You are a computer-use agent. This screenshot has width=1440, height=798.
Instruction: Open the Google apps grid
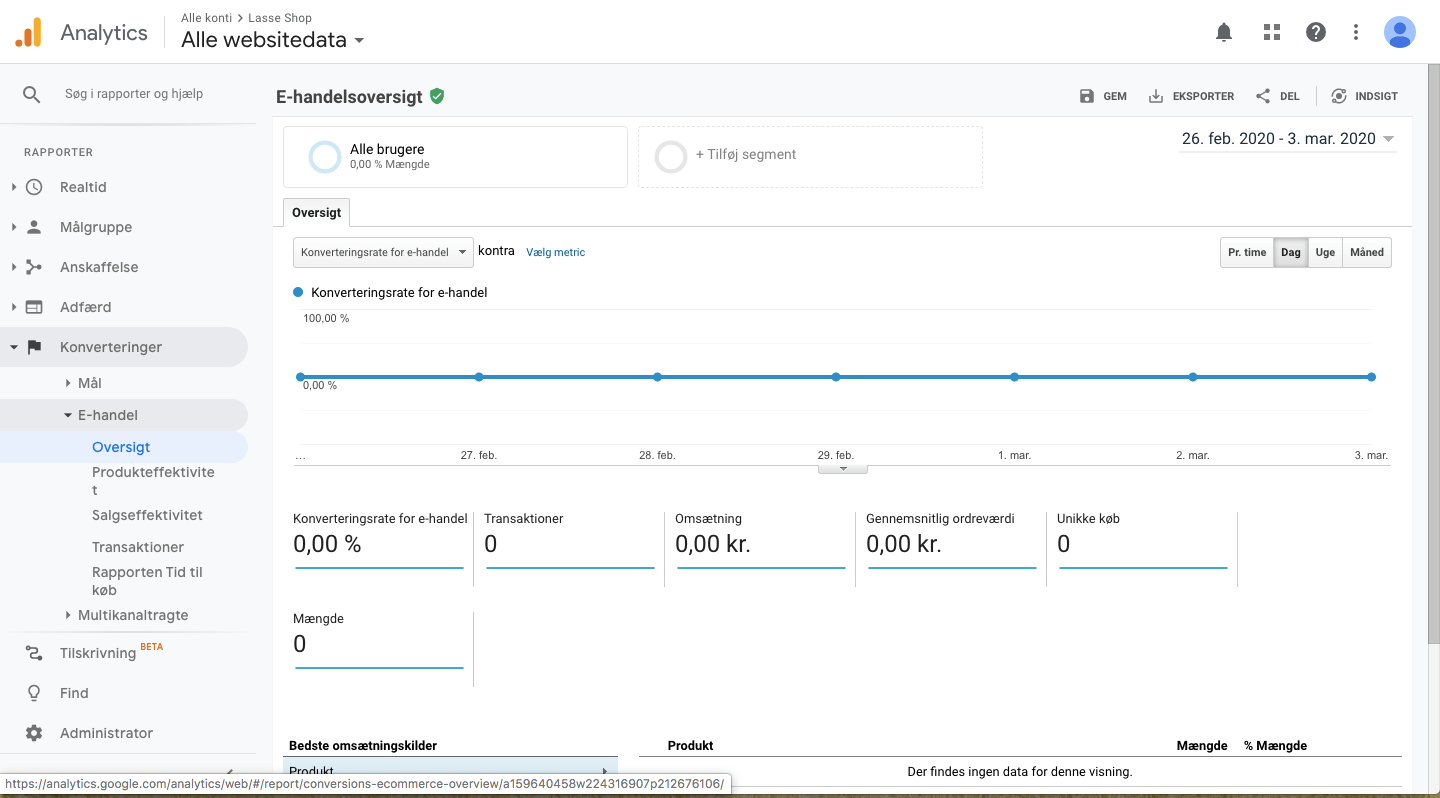pyautogui.click(x=1272, y=32)
